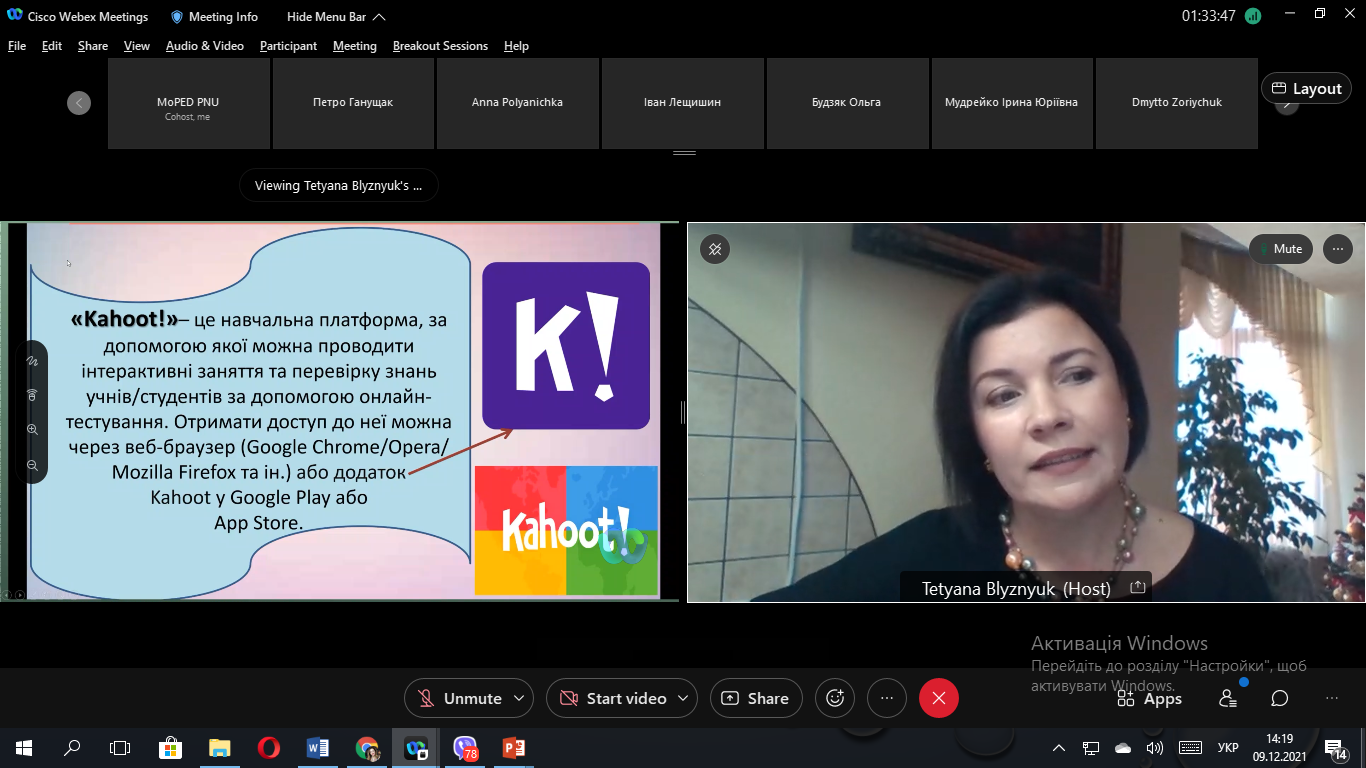This screenshot has width=1366, height=768.
Task: Zoom out on the shared presentation
Action: tap(32, 465)
